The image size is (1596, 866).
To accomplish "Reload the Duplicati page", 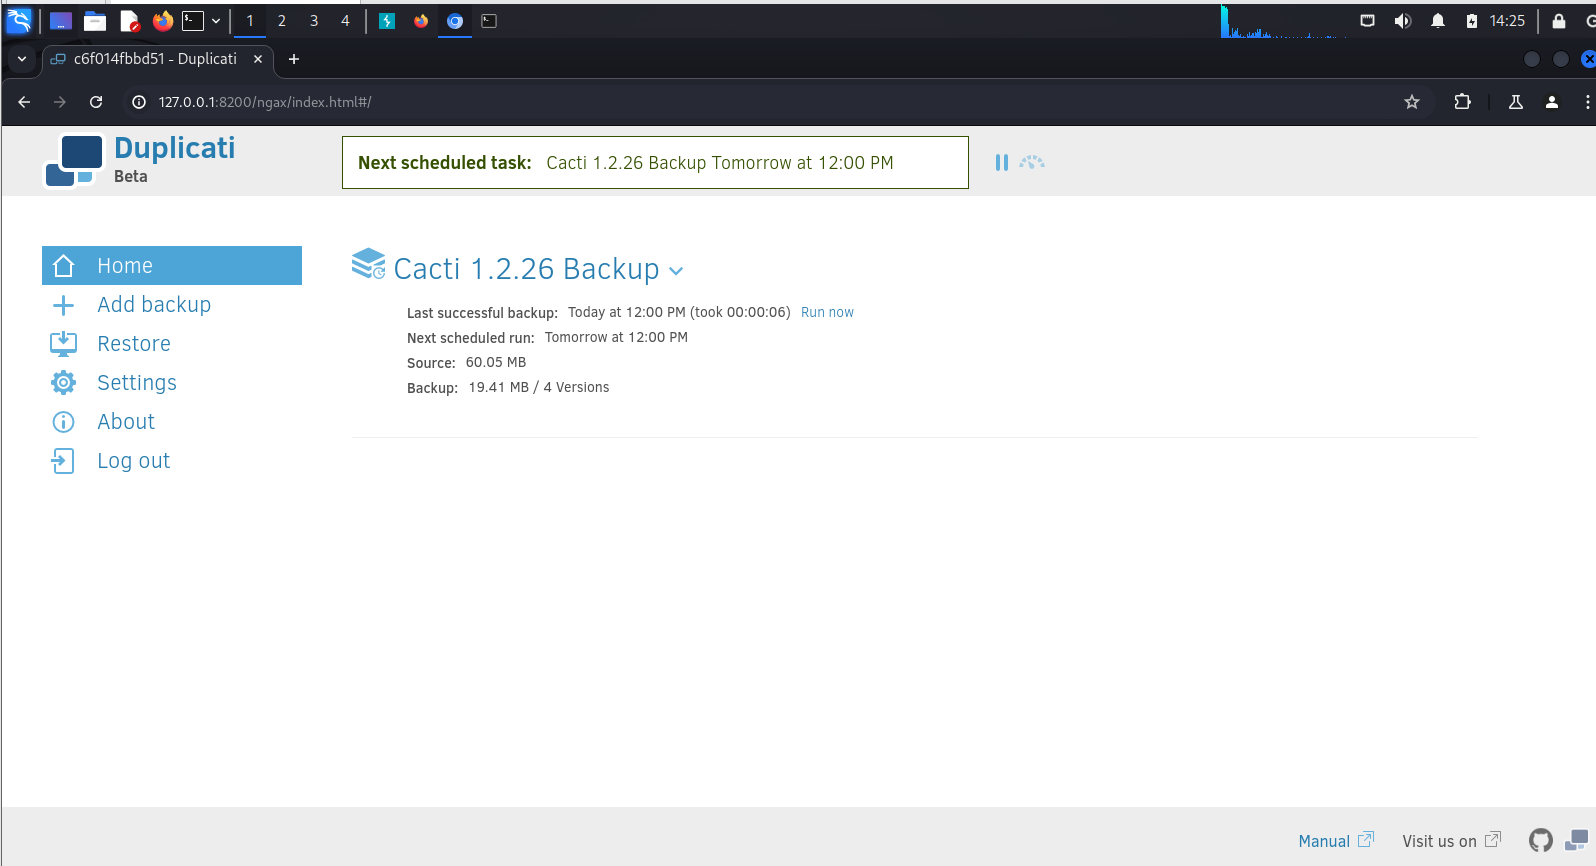I will click(x=96, y=102).
